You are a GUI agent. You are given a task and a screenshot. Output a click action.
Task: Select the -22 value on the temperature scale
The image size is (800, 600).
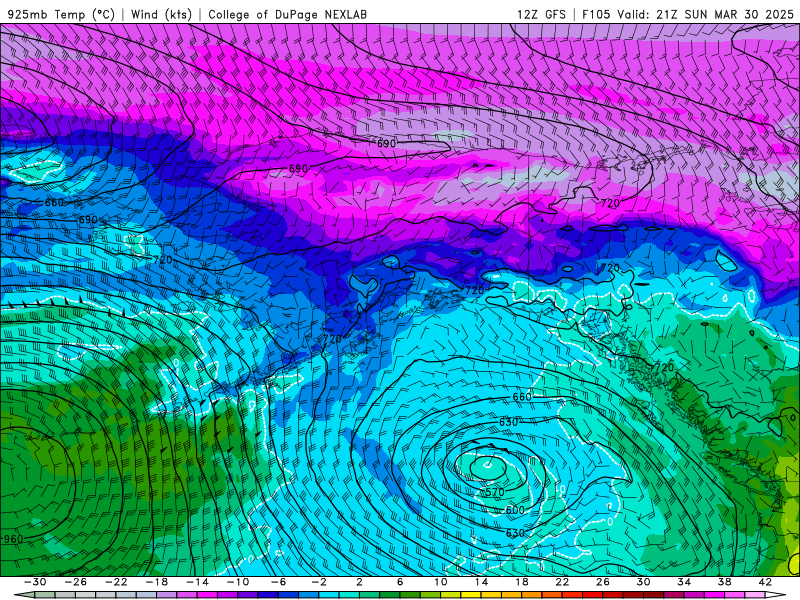(116, 582)
